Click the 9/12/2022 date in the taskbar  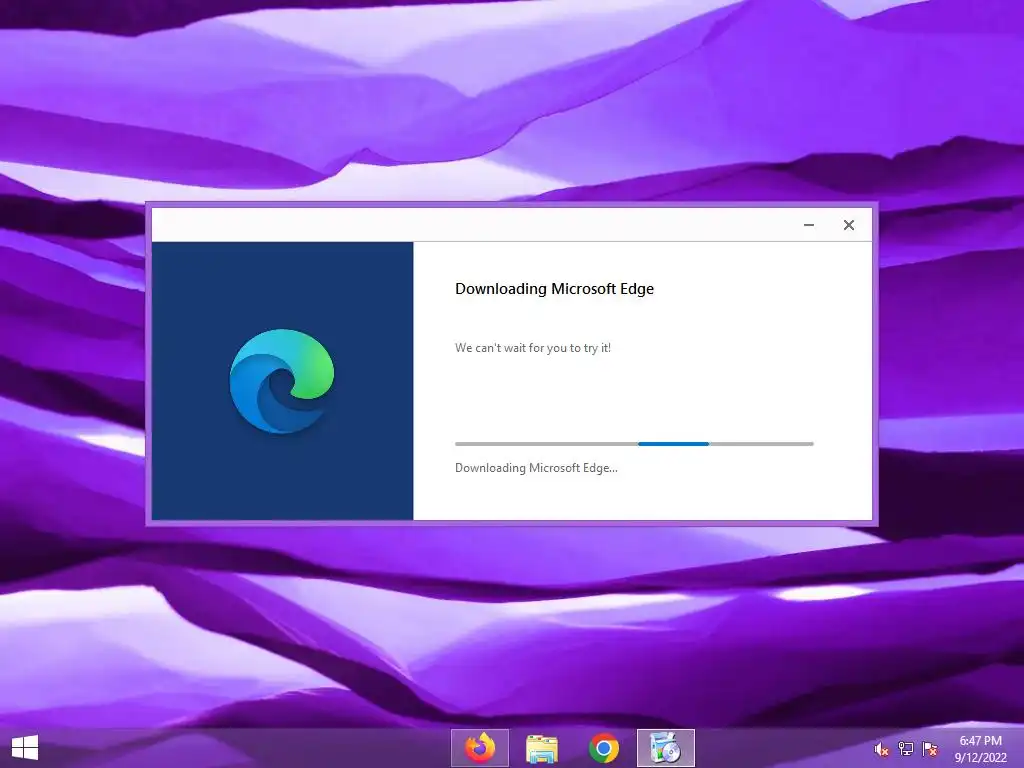[980, 758]
